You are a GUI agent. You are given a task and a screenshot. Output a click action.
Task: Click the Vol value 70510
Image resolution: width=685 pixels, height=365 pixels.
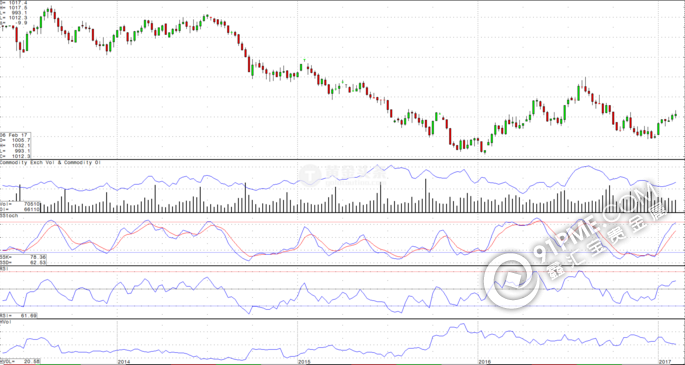(x=31, y=204)
